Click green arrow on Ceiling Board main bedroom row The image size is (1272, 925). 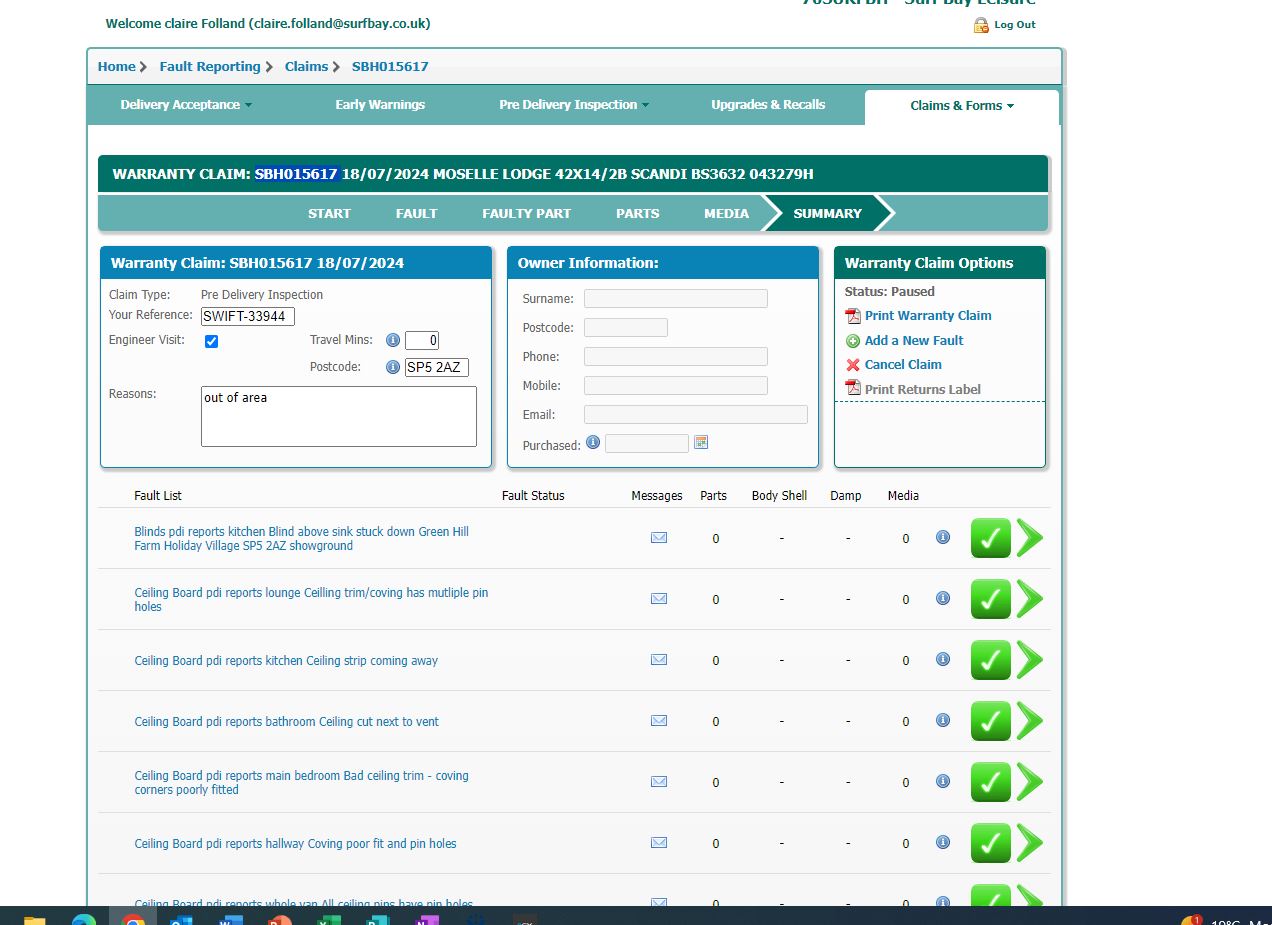(1030, 782)
